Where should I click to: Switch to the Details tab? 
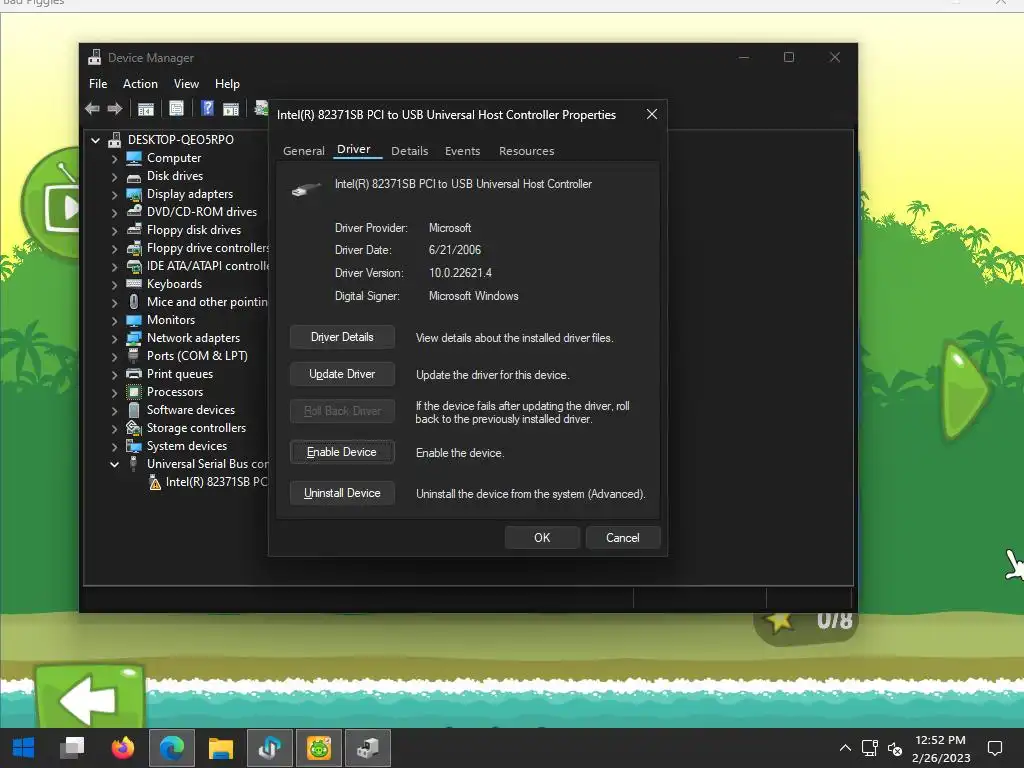click(x=409, y=151)
